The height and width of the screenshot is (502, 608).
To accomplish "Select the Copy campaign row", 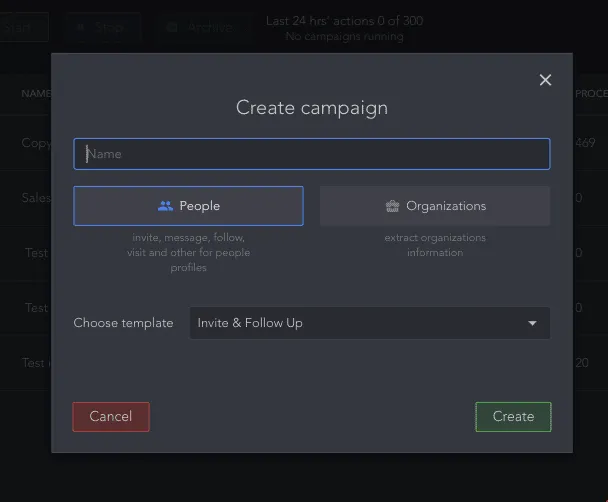I will click(36, 143).
